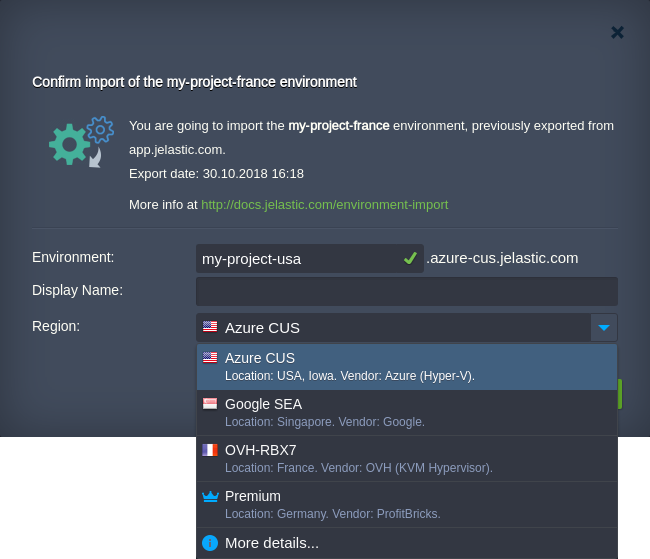Click the Environment name input field

[x=310, y=259]
